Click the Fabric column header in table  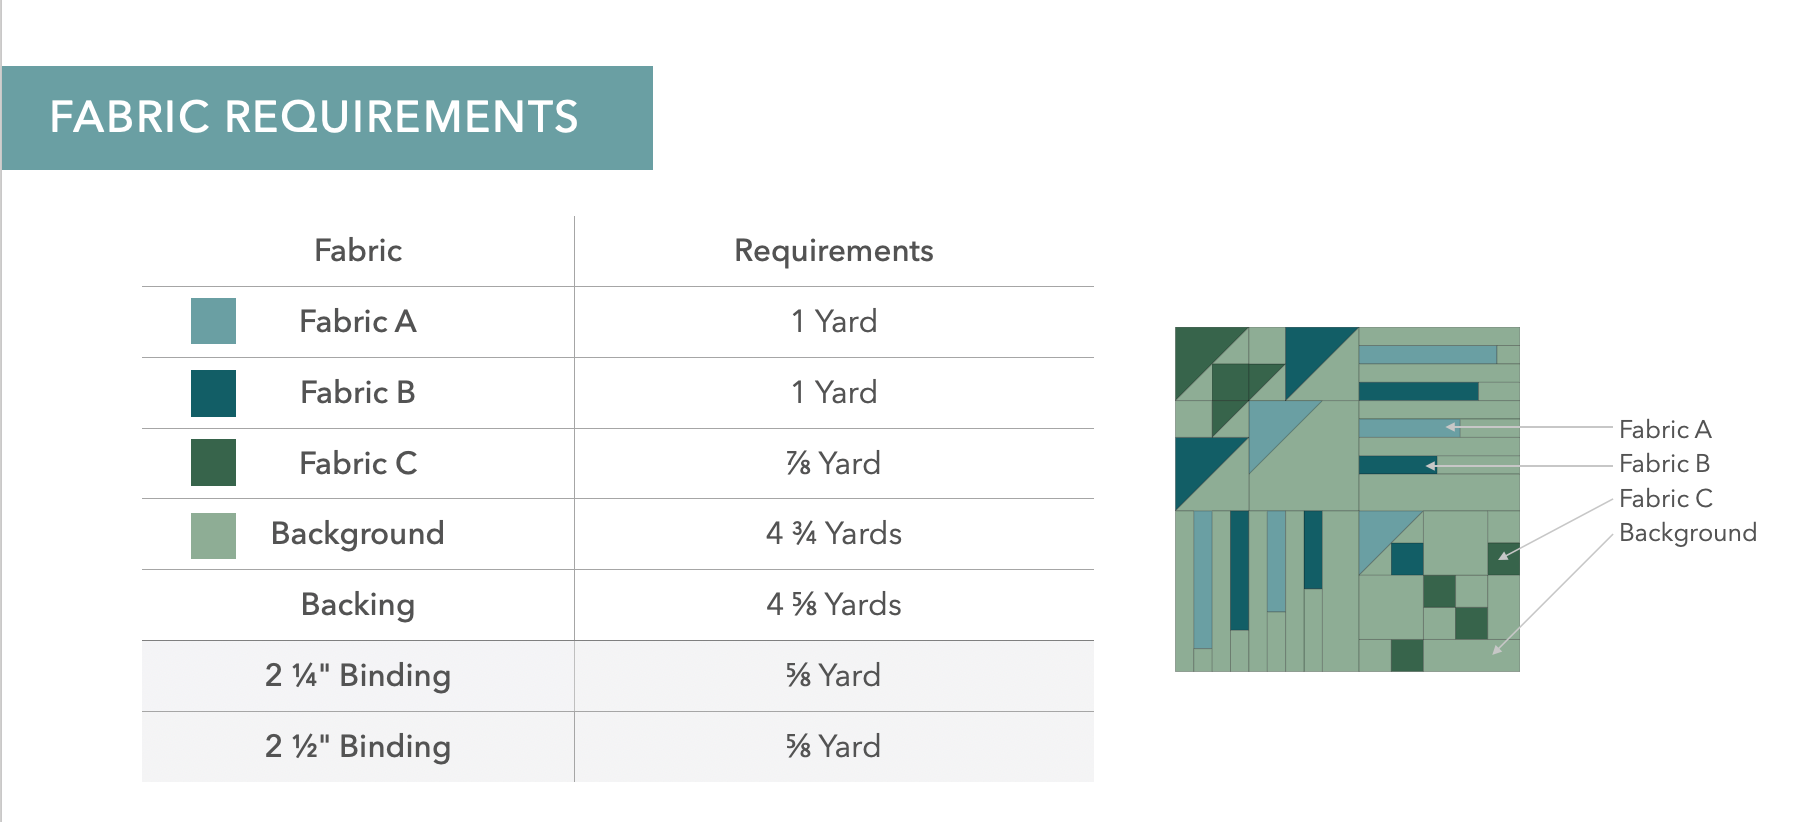point(358,251)
